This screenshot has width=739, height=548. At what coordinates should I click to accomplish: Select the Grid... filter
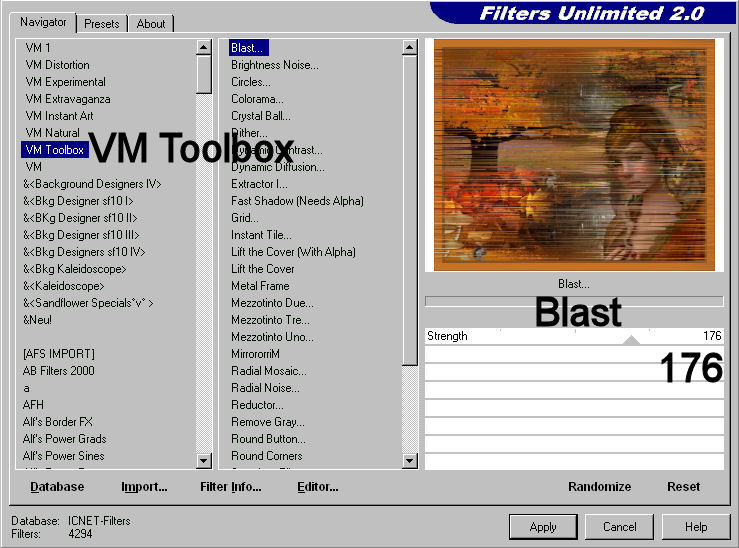pos(245,218)
